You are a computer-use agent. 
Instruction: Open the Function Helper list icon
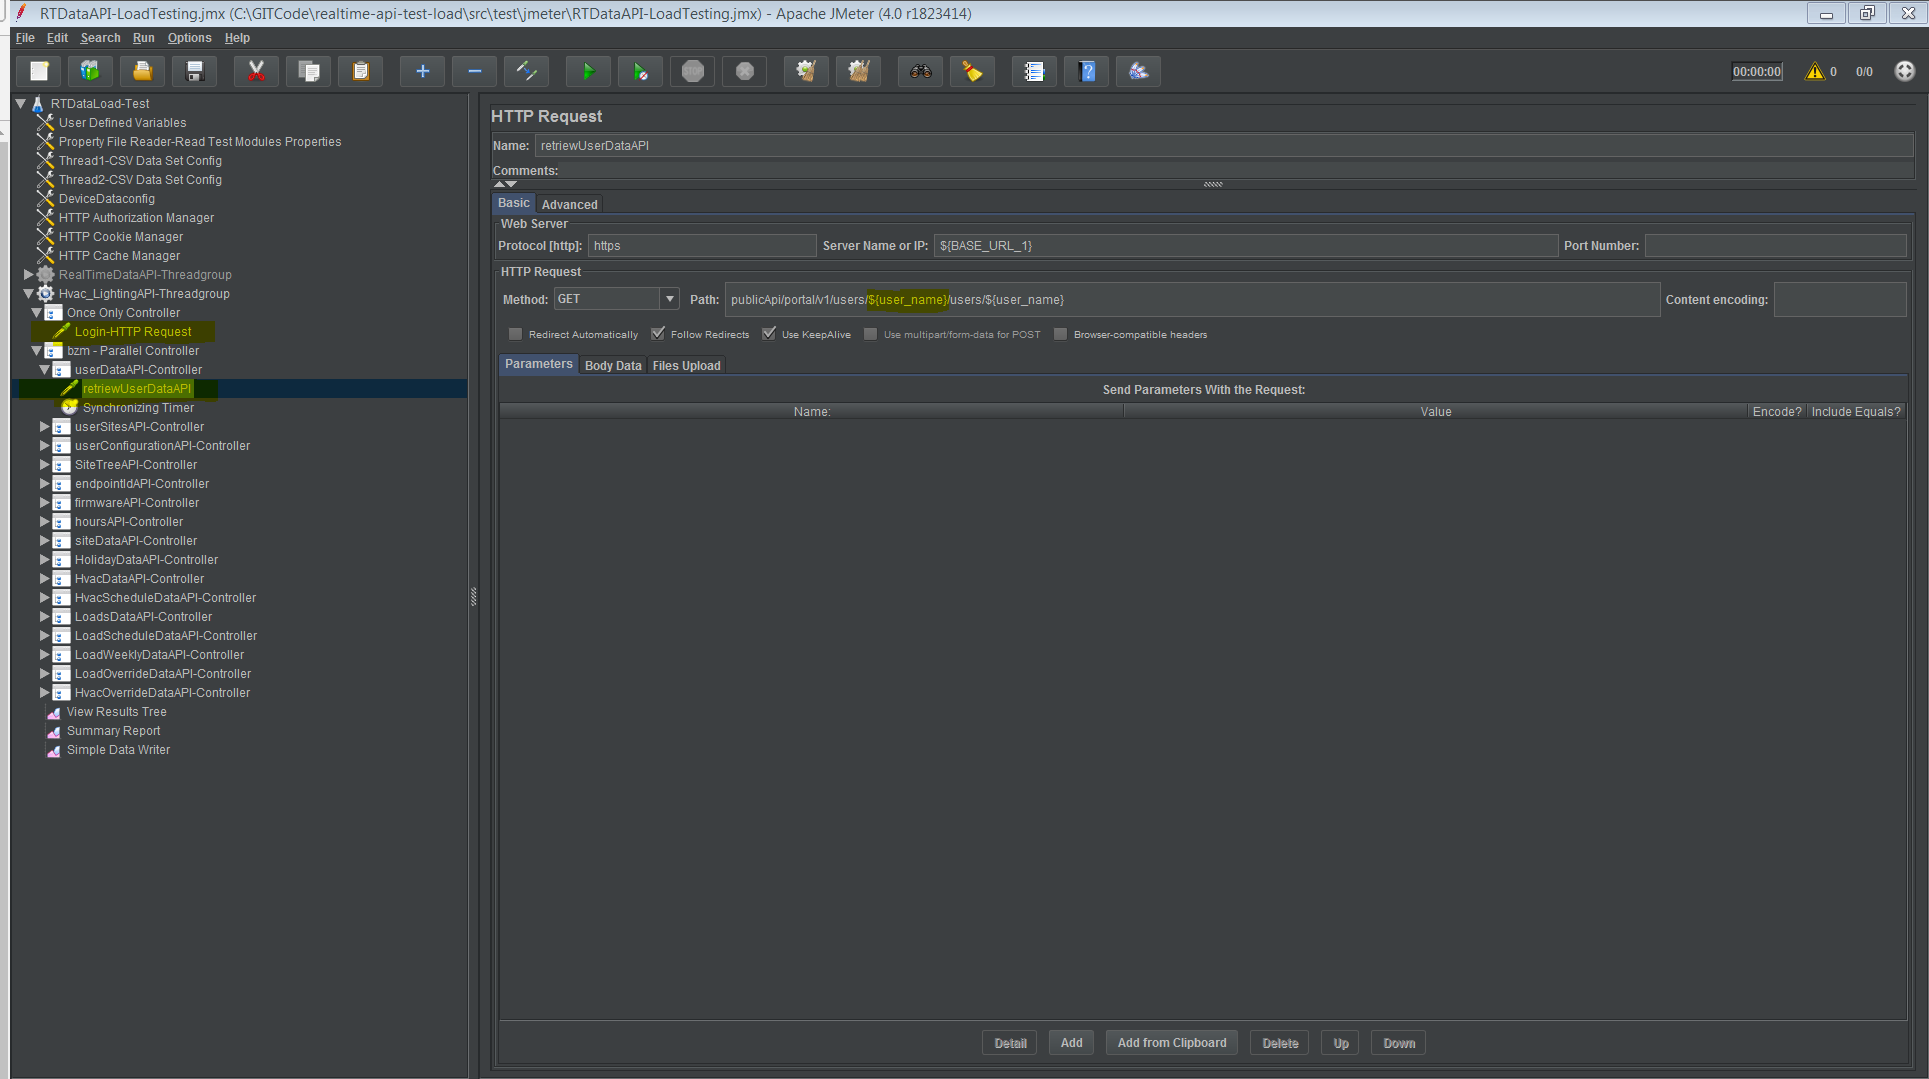click(1034, 71)
